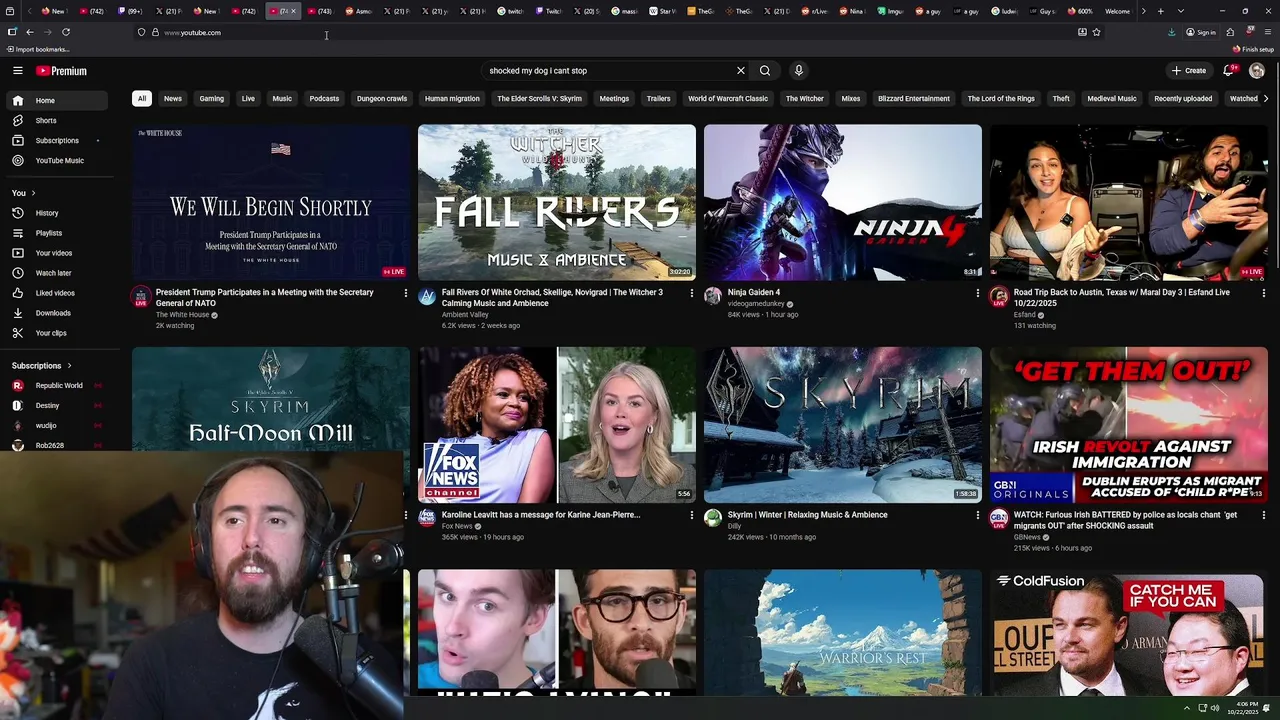Open Fox News channel link
The width and height of the screenshot is (1280, 720).
457,526
